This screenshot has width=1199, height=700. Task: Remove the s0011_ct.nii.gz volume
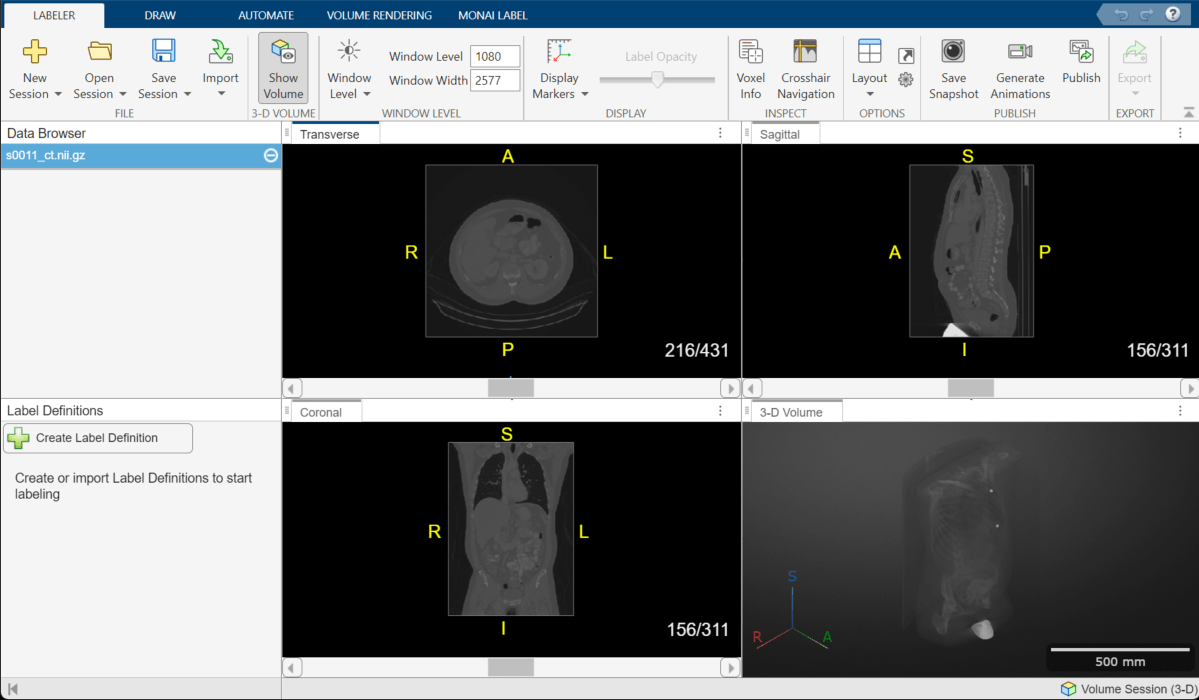[269, 156]
